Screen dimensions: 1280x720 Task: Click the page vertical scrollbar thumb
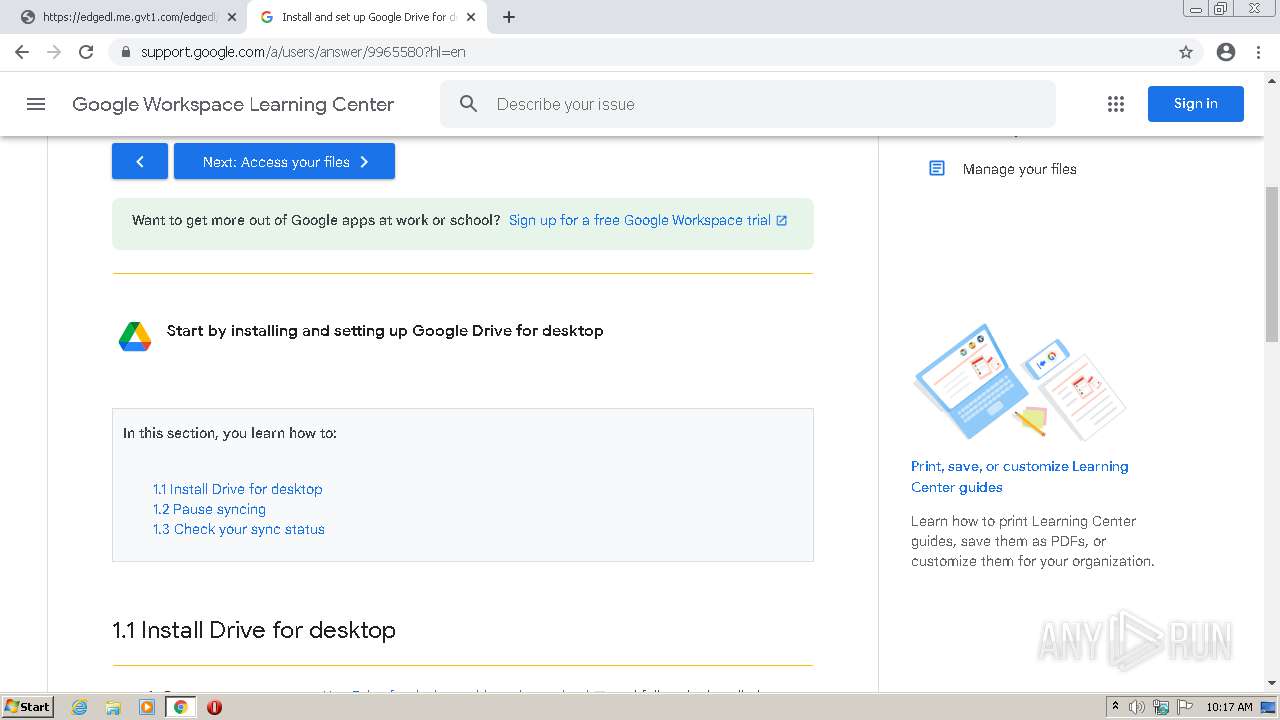(1272, 264)
